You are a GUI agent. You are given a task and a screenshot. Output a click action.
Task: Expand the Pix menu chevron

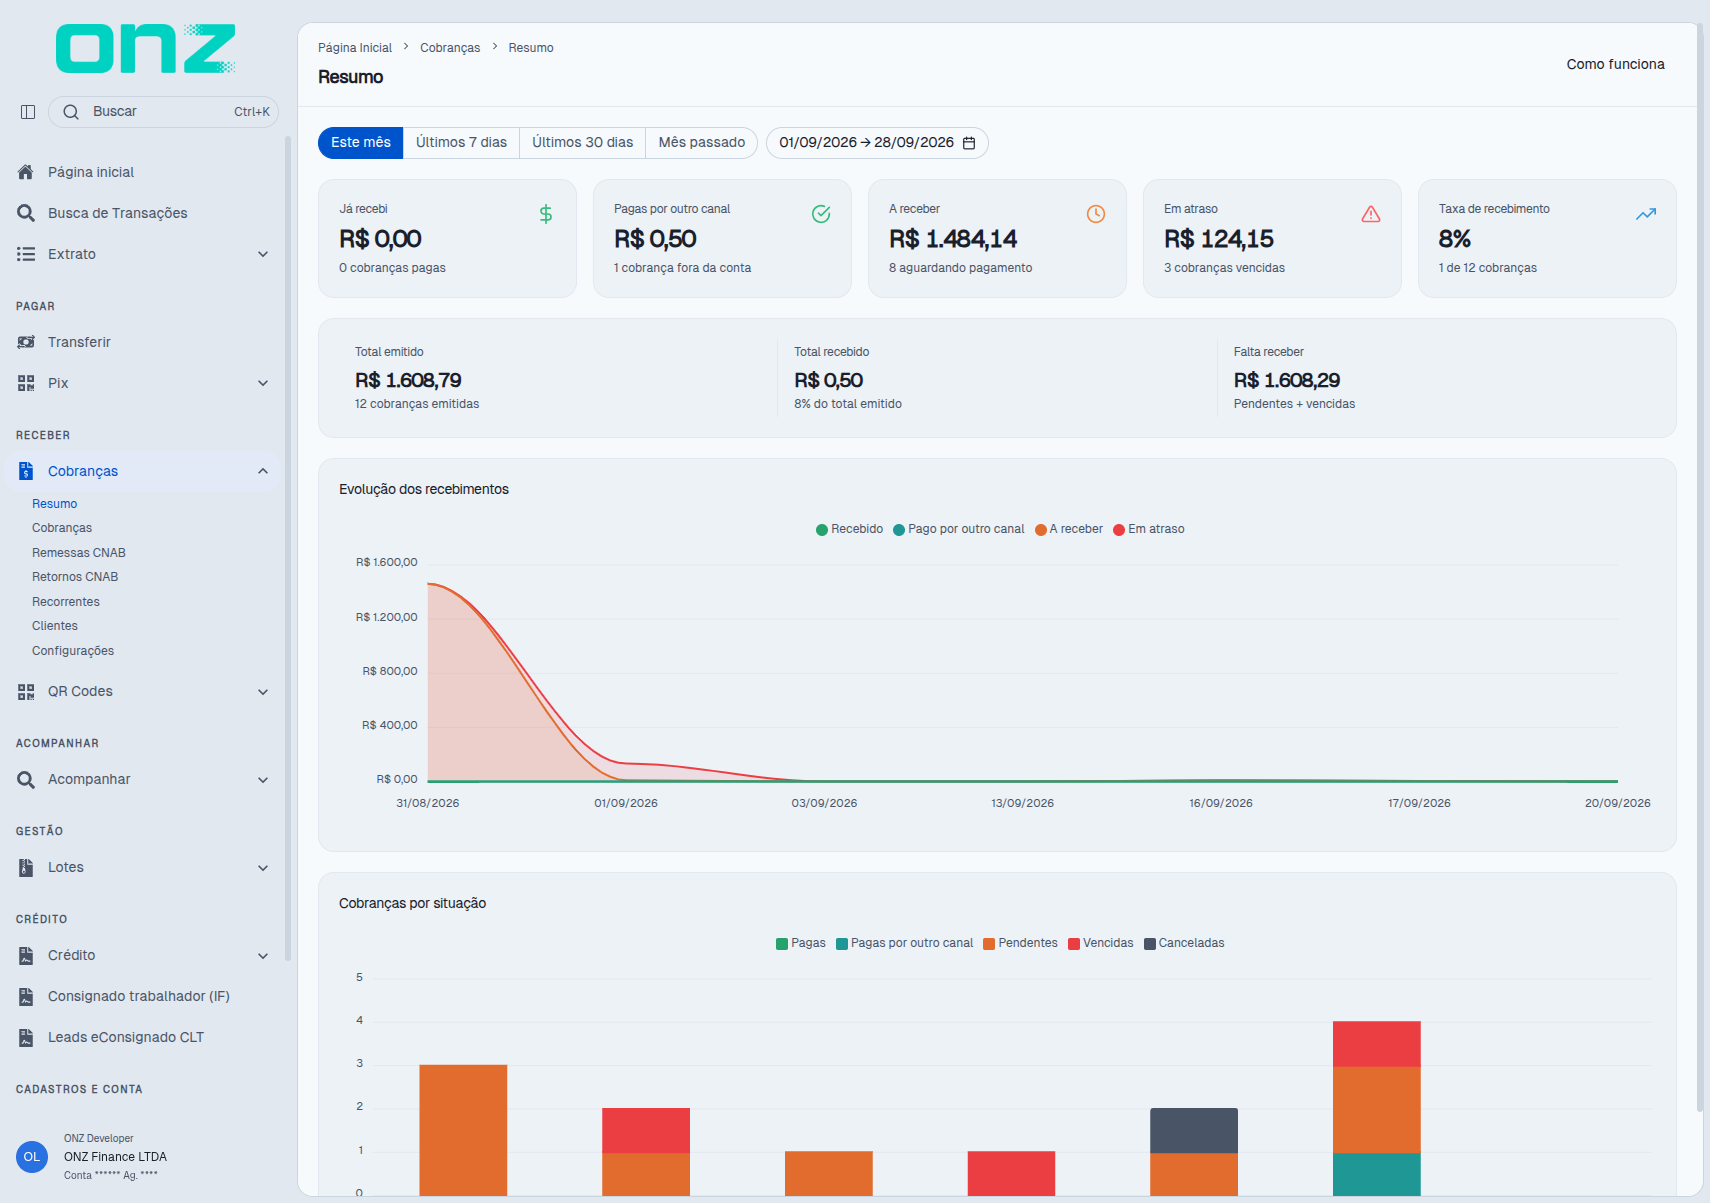(x=263, y=383)
